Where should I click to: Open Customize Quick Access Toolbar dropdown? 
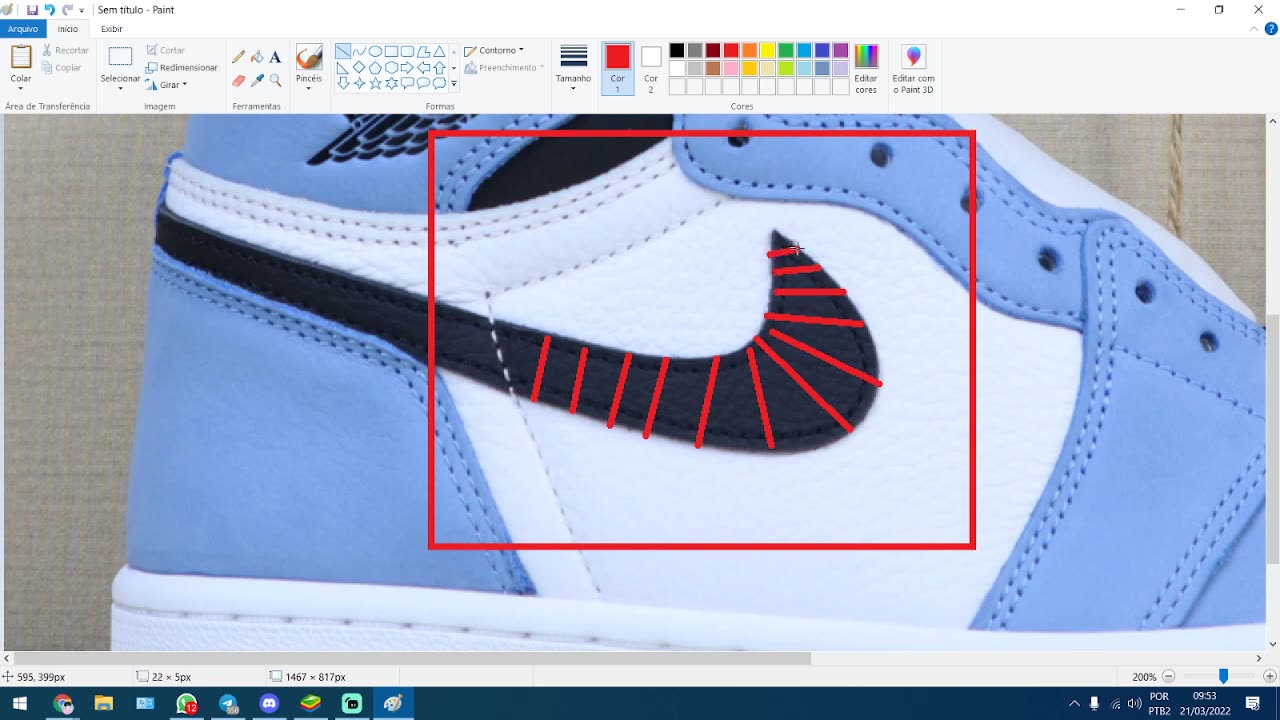coord(81,10)
